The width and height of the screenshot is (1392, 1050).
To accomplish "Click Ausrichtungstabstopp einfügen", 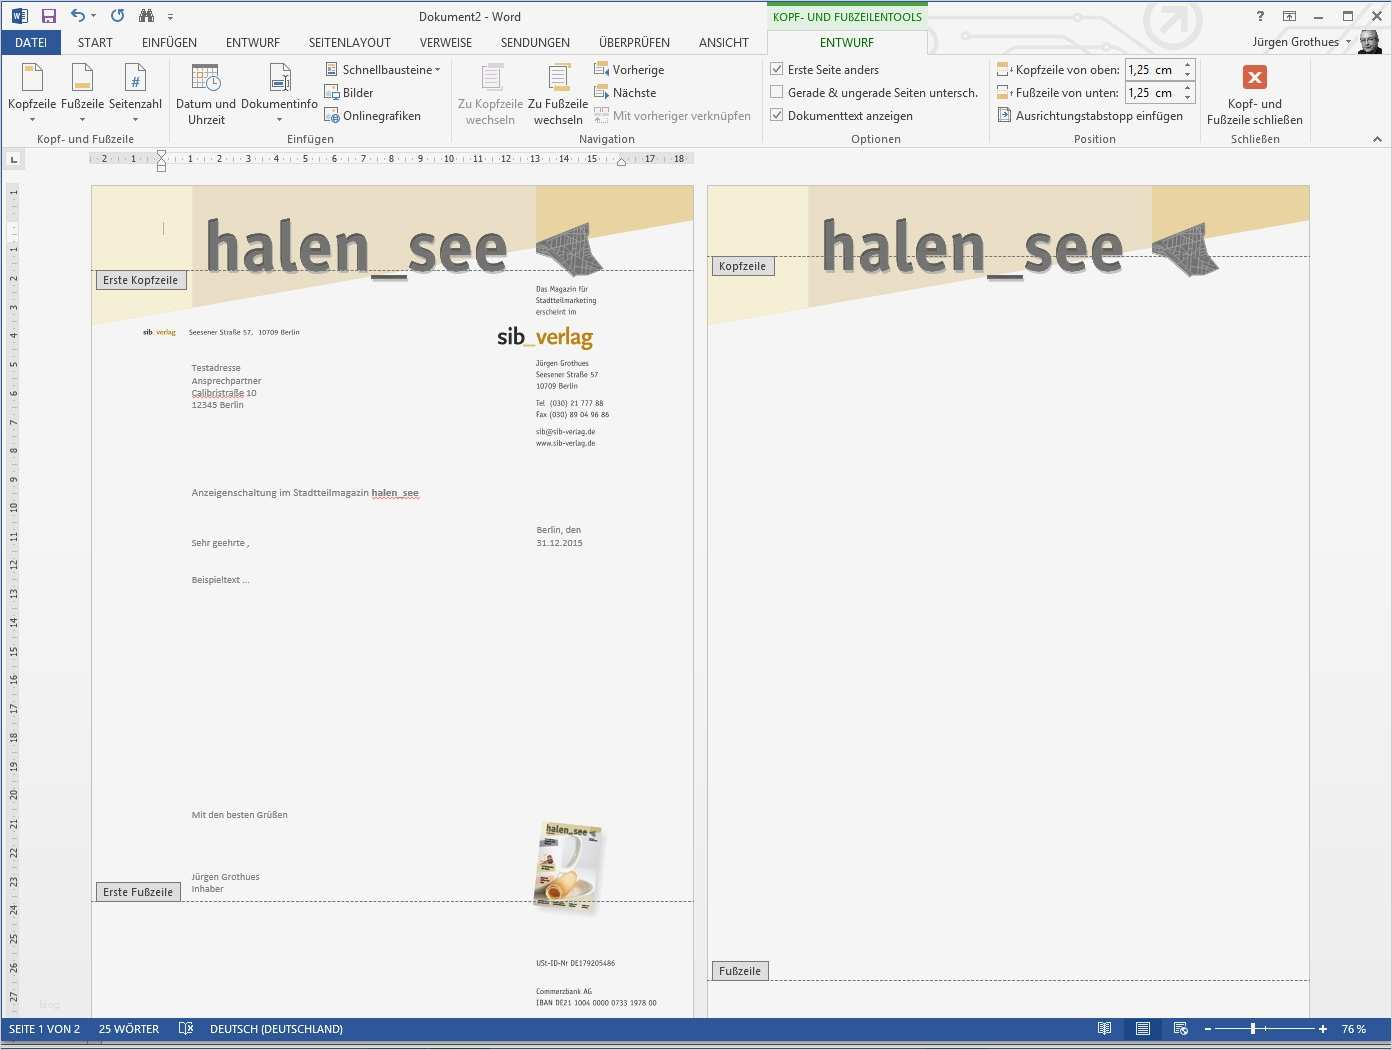I will [x=1090, y=116].
